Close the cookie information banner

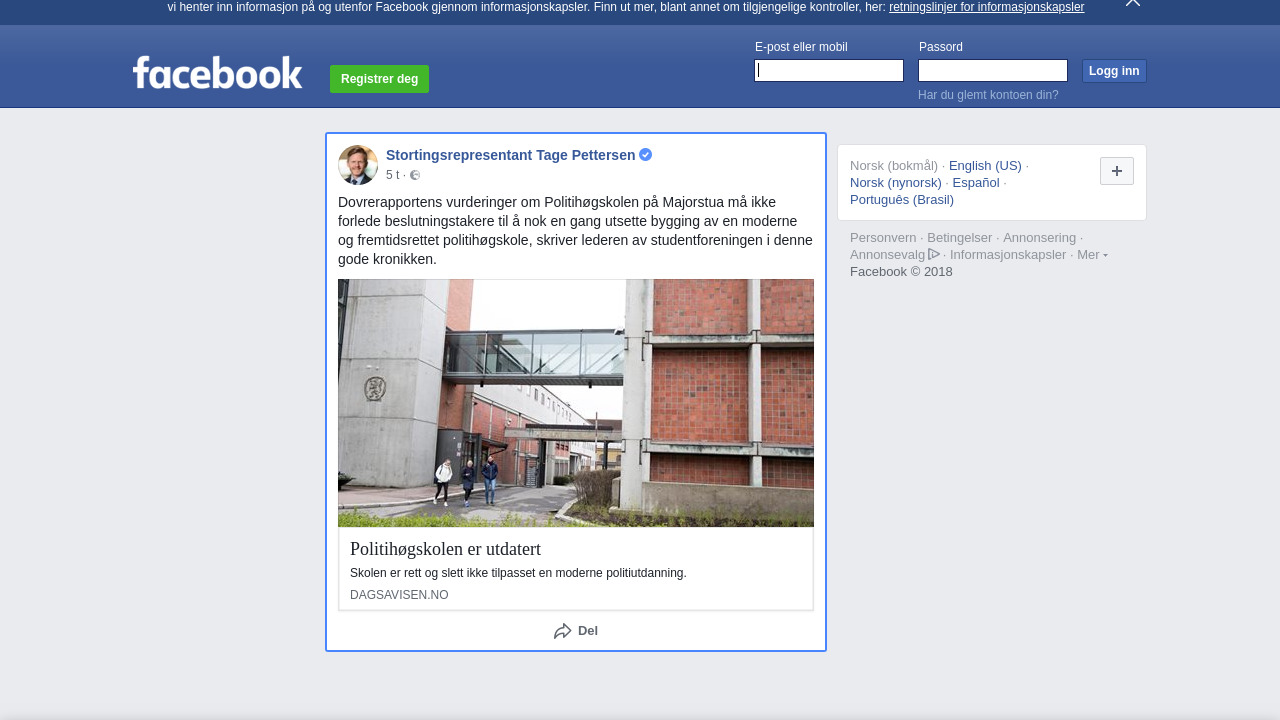click(x=1133, y=3)
